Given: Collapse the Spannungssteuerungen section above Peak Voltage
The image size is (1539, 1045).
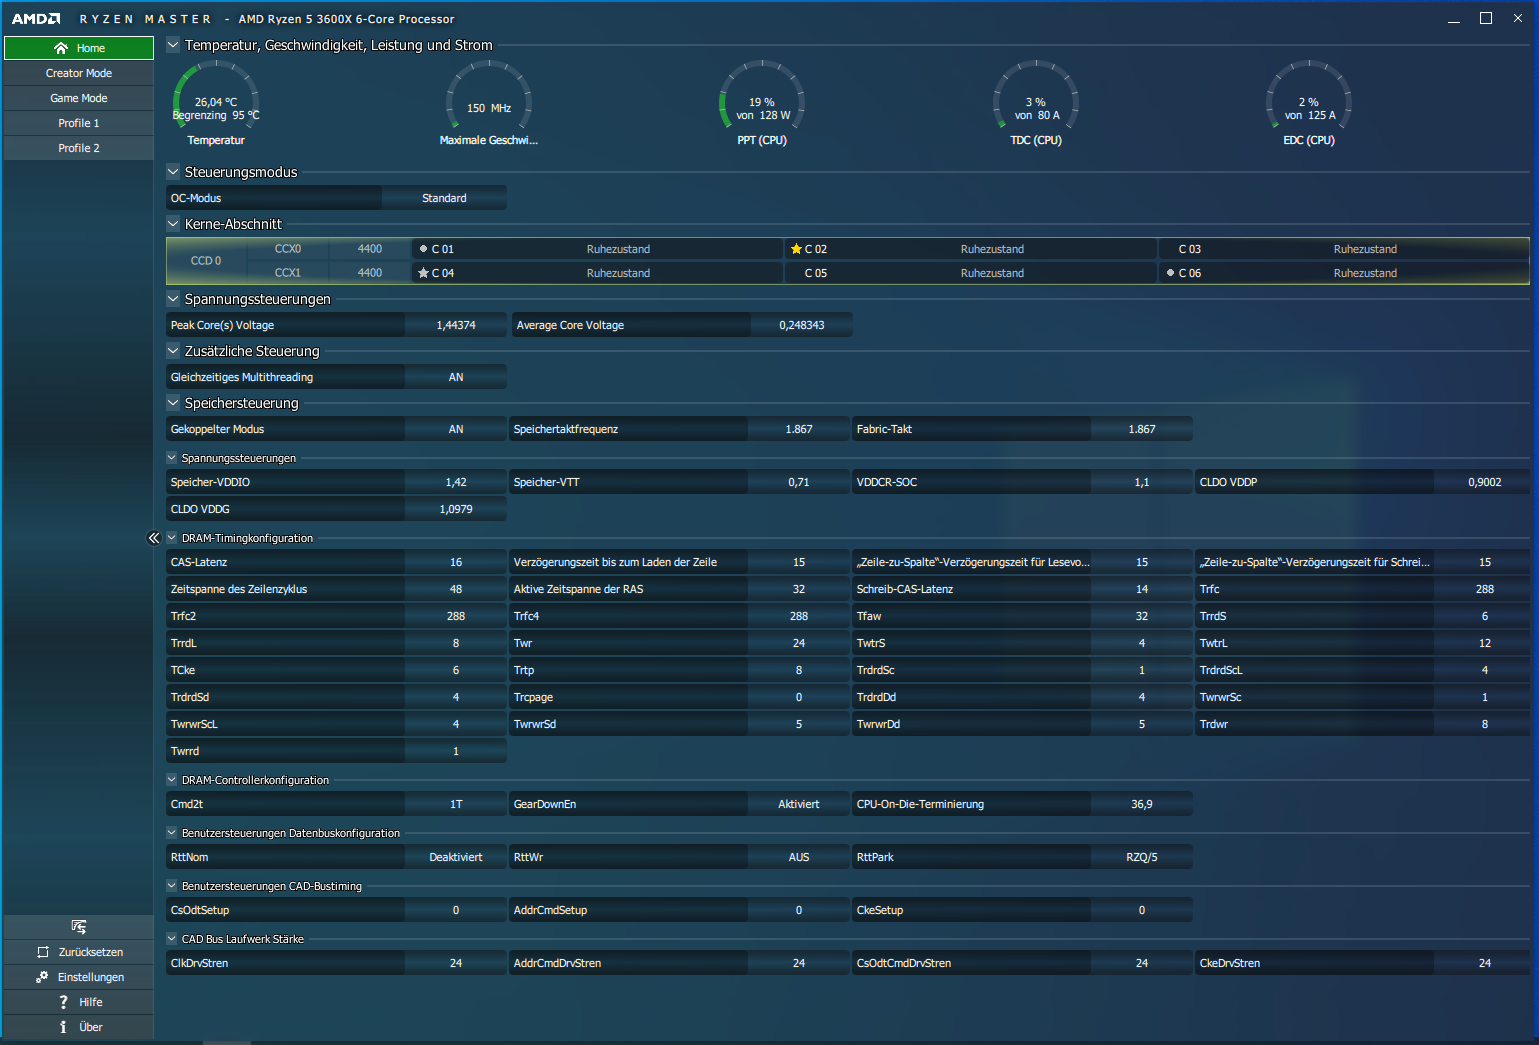Looking at the screenshot, I should [173, 299].
